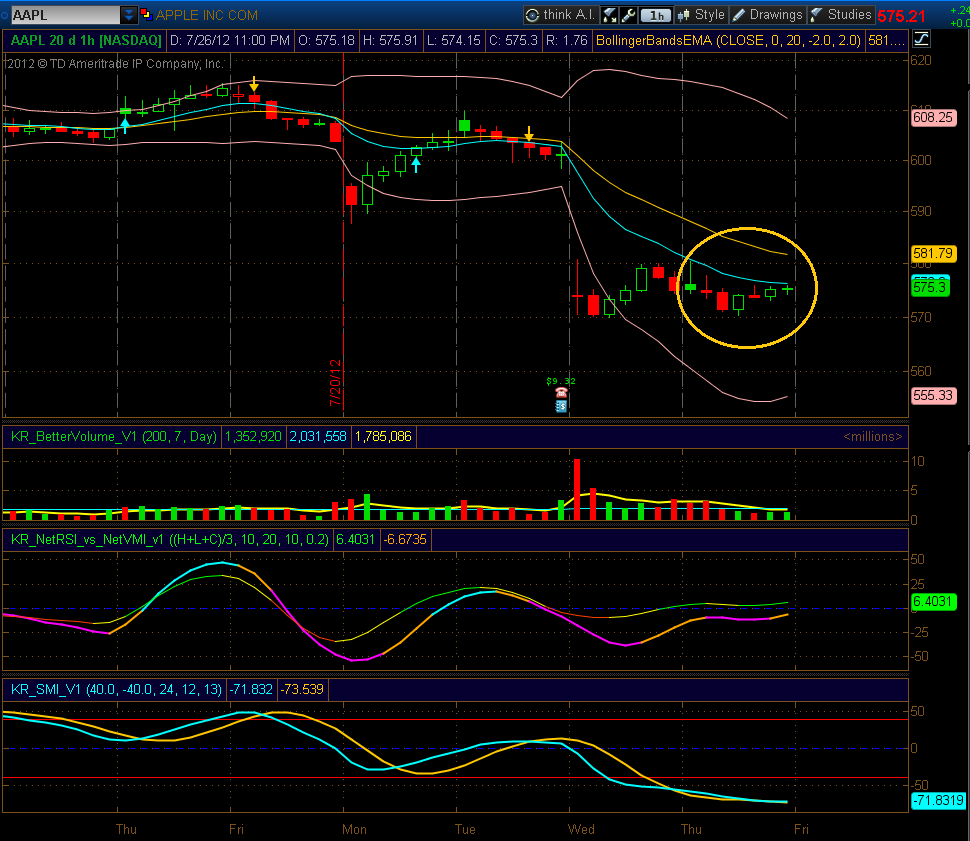The width and height of the screenshot is (970, 841).
Task: Click the KR_NetRSI_vs_NetVMI_v1 study label
Action: 170,540
